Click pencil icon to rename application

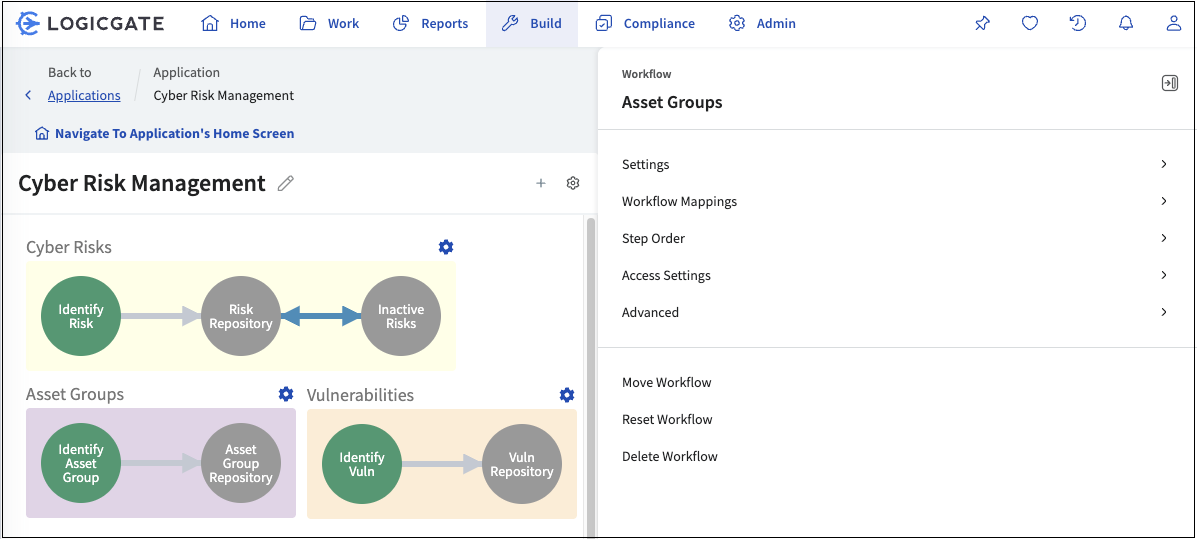coord(286,183)
